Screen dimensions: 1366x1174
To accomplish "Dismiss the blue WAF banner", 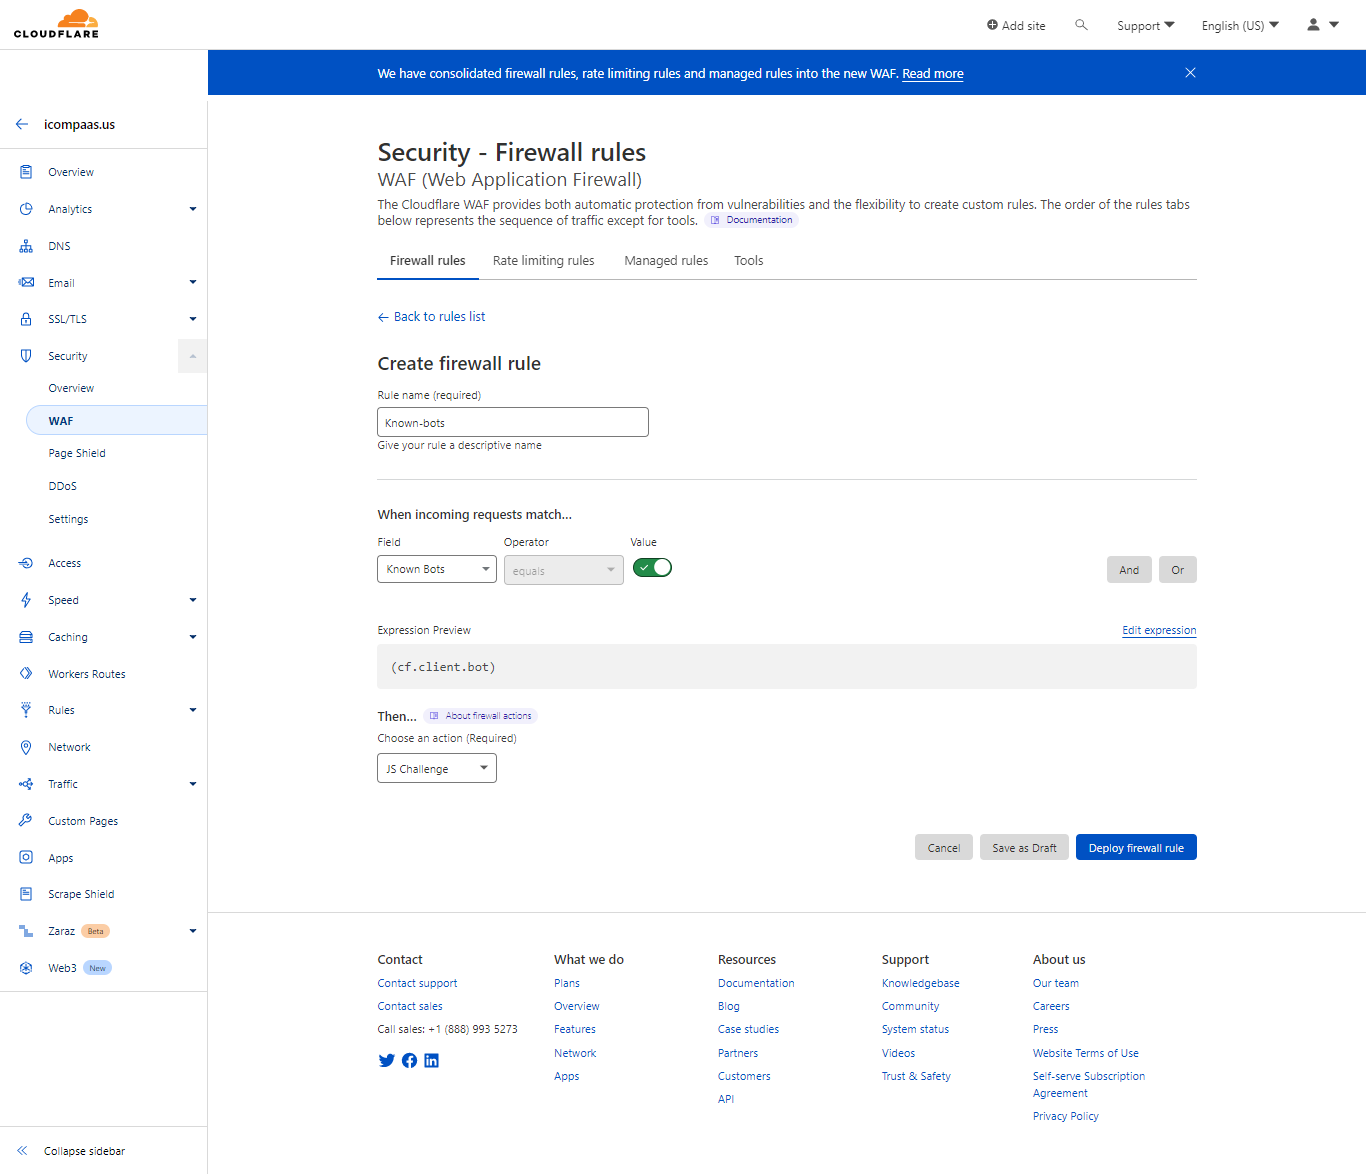I will (1190, 73).
